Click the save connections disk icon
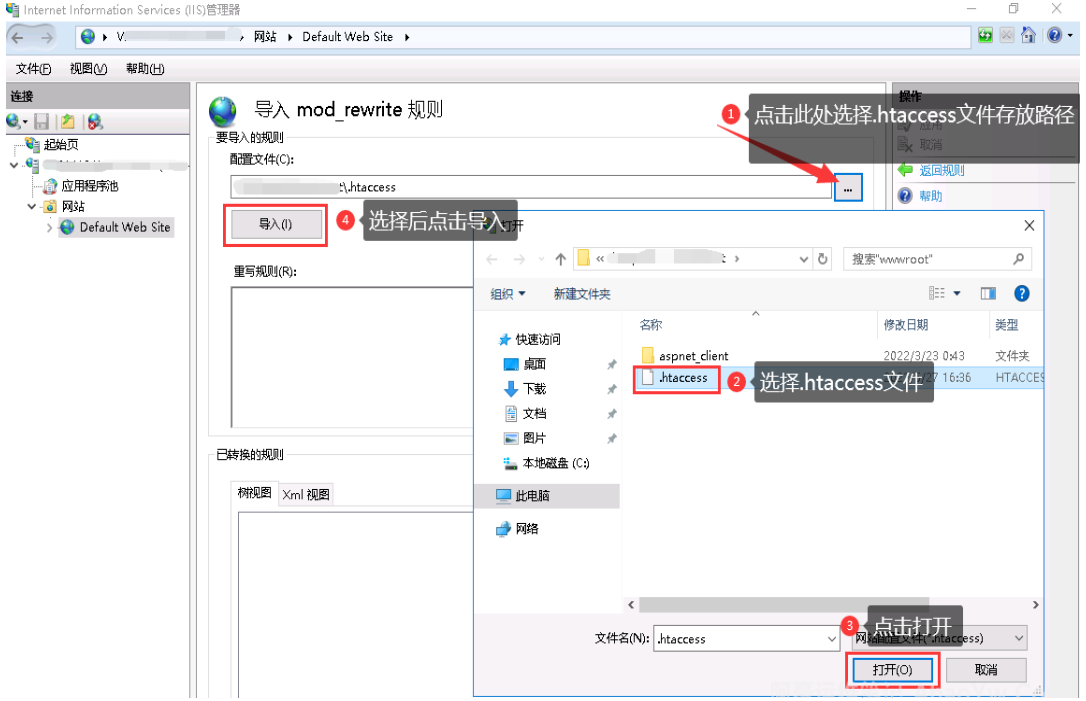 click(x=42, y=121)
